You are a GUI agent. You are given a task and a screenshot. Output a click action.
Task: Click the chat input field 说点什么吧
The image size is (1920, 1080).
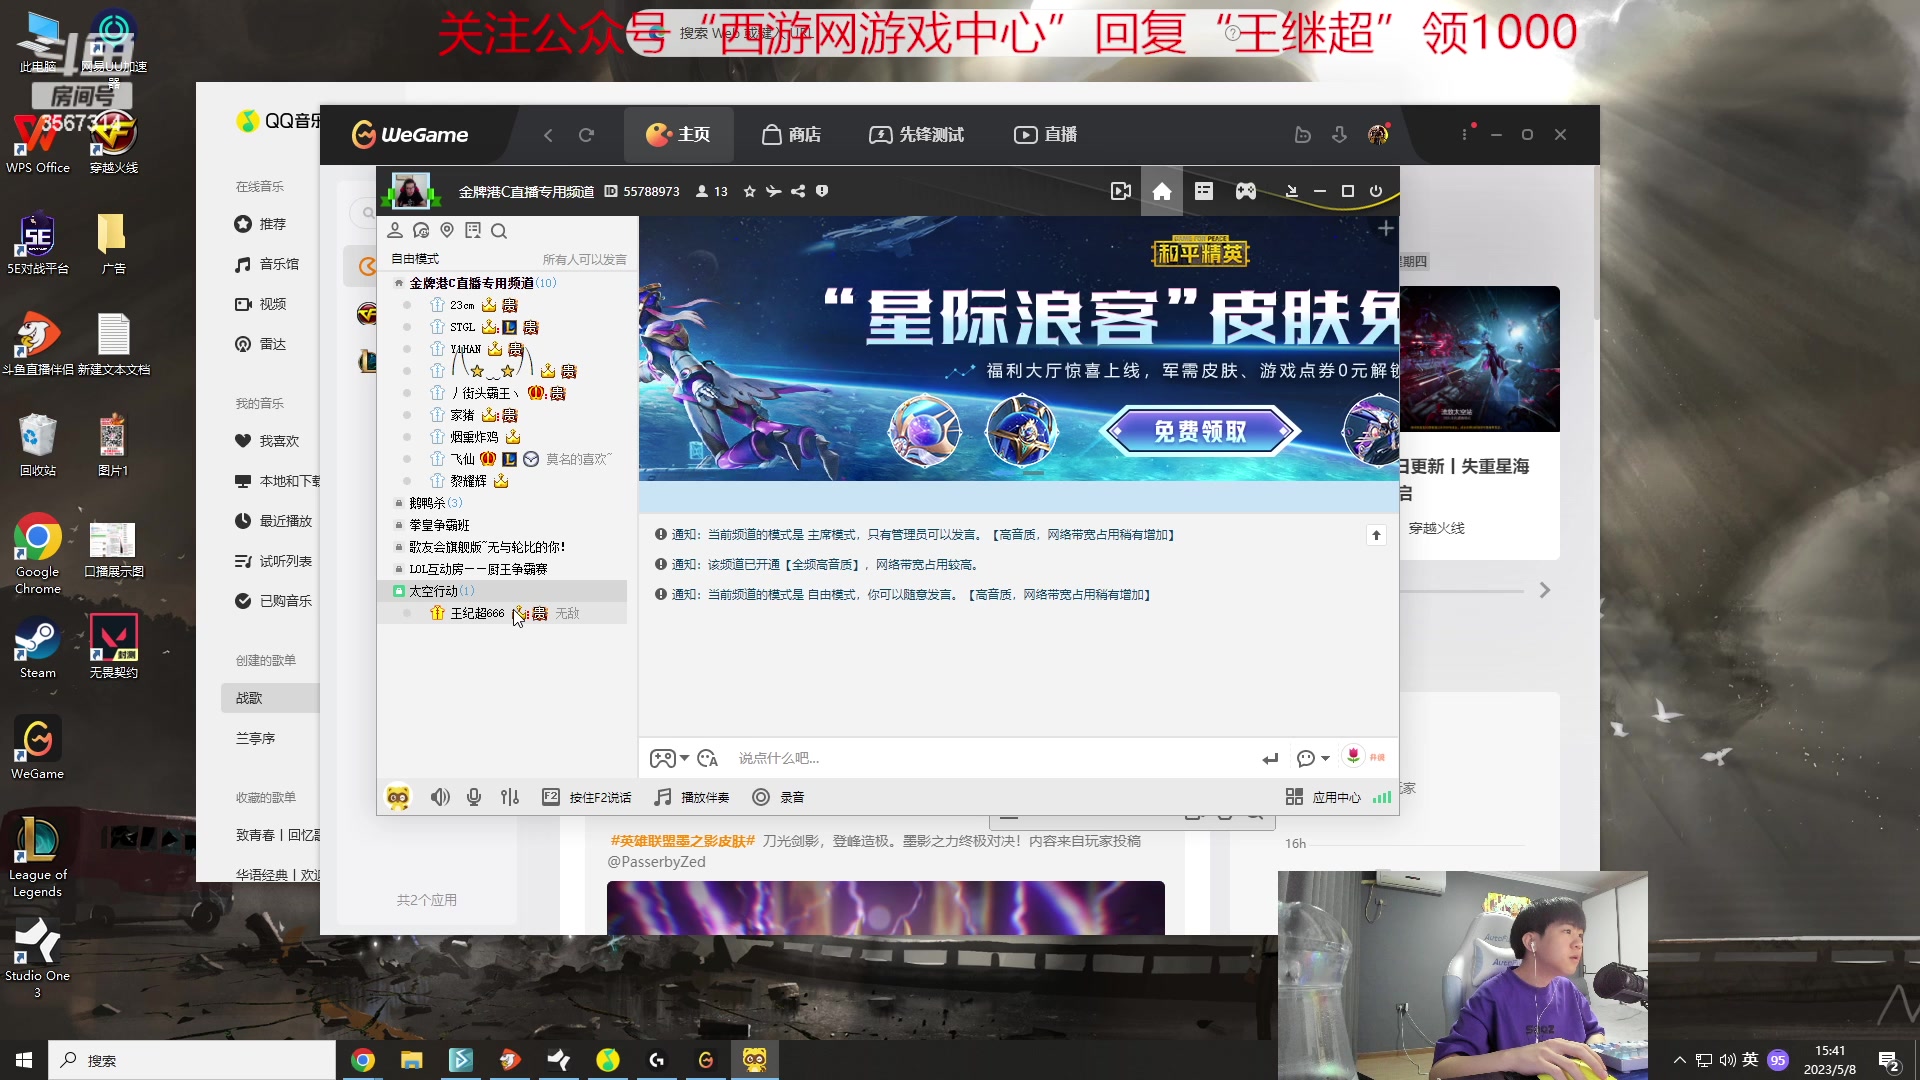990,758
